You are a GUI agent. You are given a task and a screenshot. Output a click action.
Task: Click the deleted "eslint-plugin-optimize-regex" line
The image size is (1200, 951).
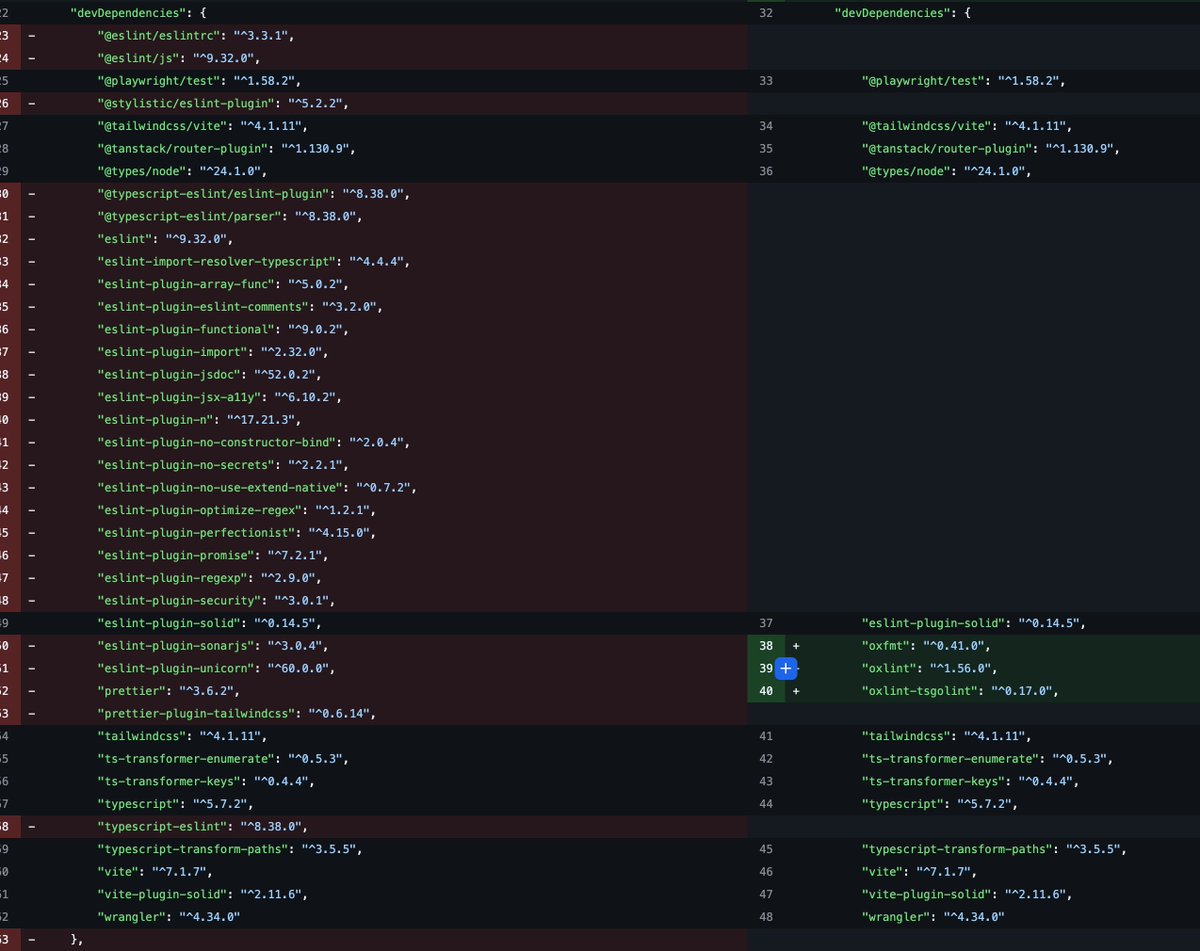click(x=374, y=510)
